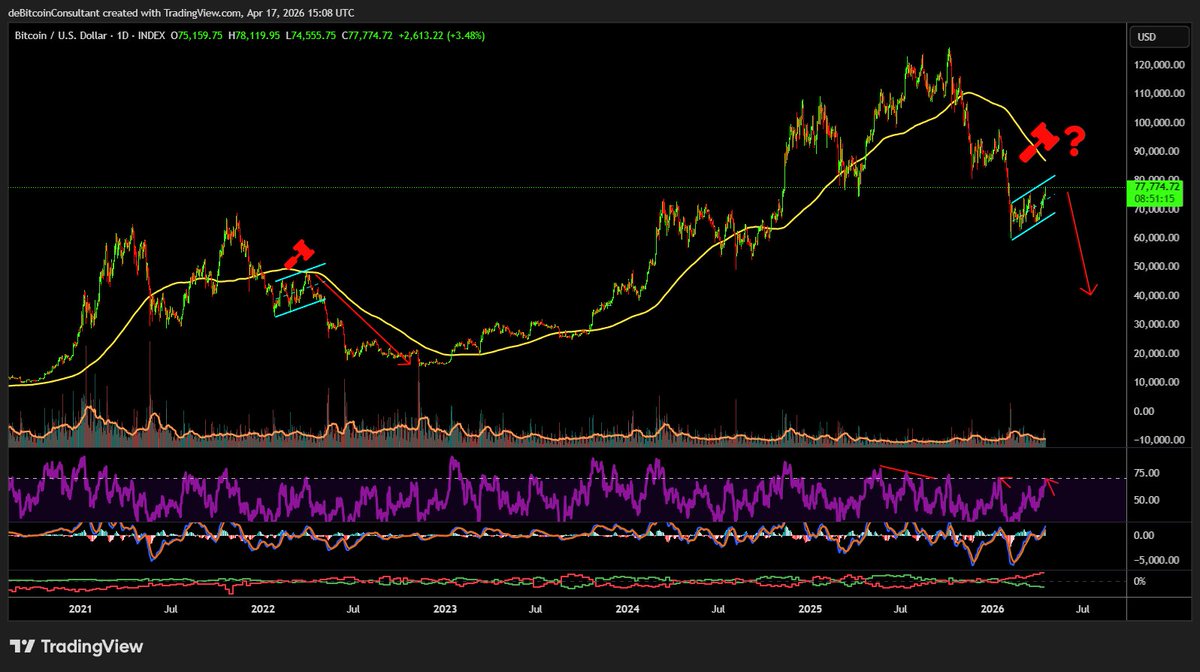This screenshot has height=672, width=1200.
Task: Click the 2021 time axis label
Action: [x=80, y=608]
